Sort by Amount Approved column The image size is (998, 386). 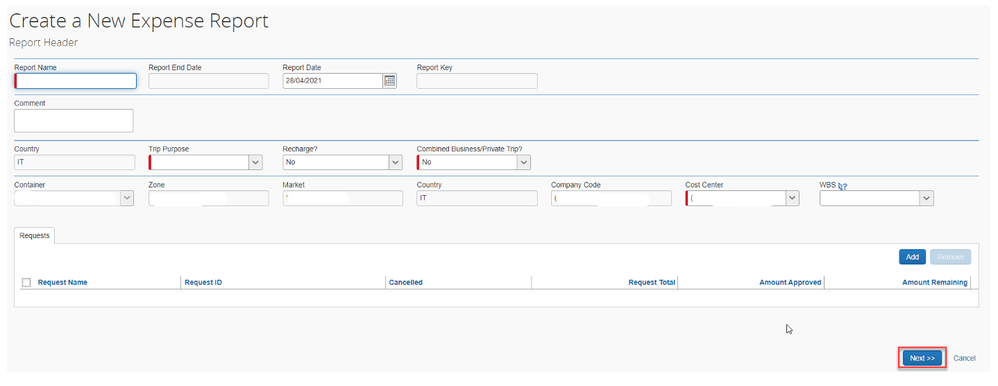click(x=790, y=282)
